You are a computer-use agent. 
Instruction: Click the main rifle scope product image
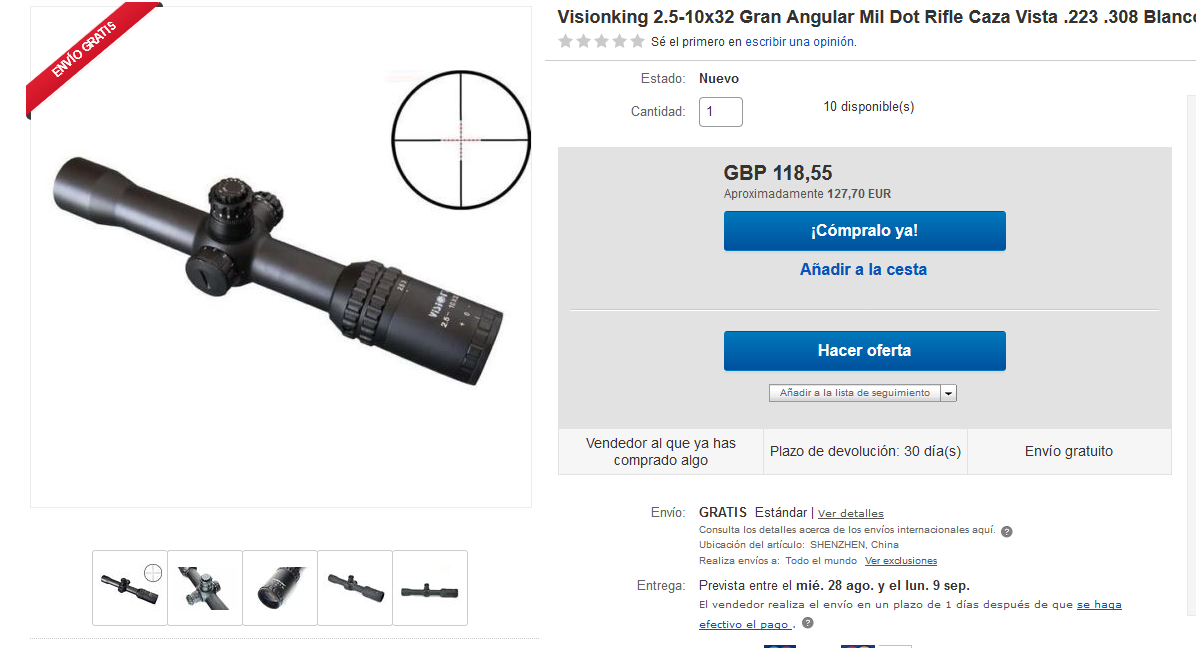point(281,257)
